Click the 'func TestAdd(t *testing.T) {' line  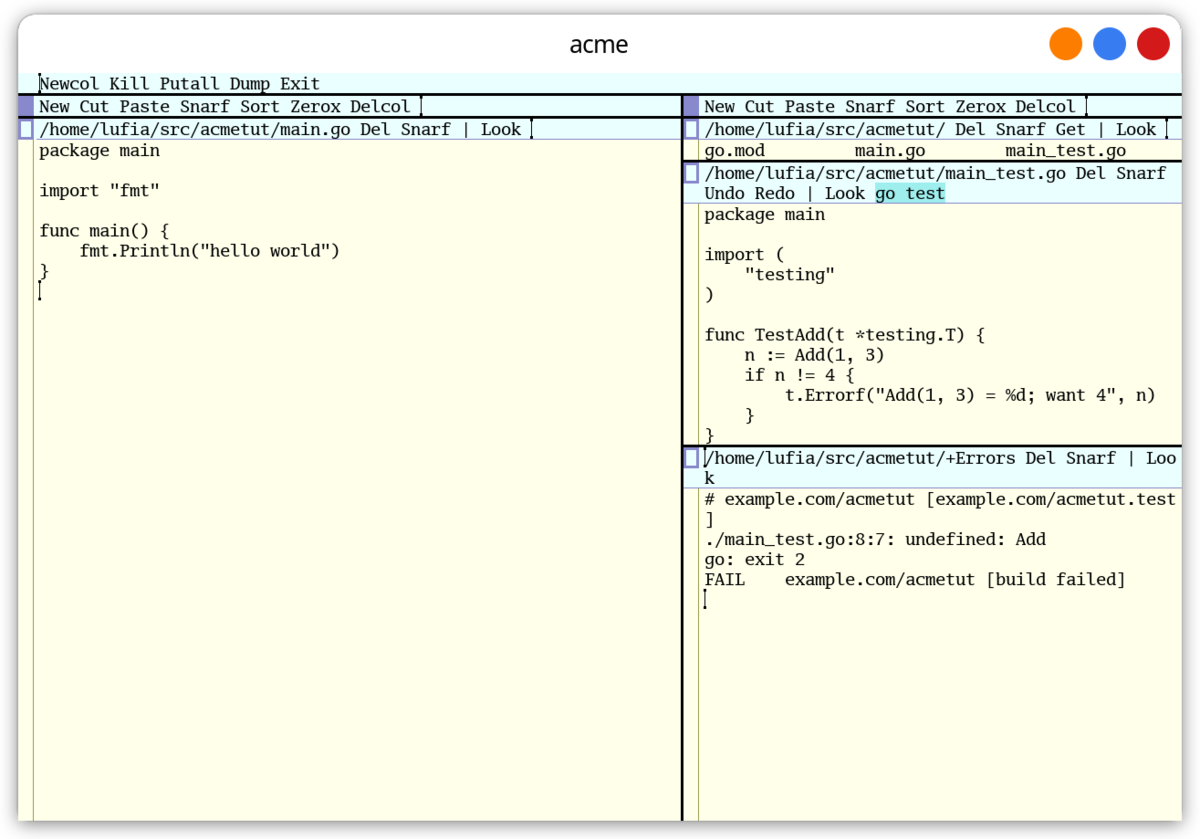click(845, 335)
